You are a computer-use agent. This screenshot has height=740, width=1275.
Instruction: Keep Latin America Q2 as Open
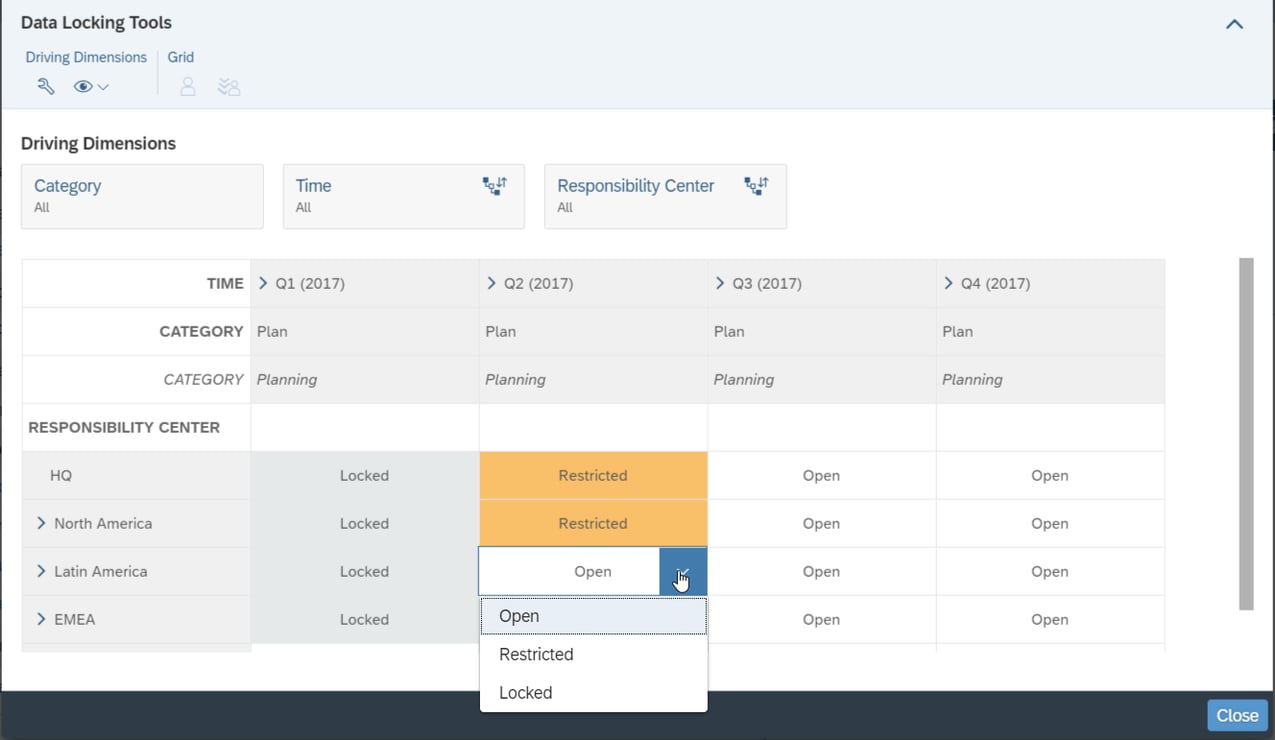(x=518, y=616)
